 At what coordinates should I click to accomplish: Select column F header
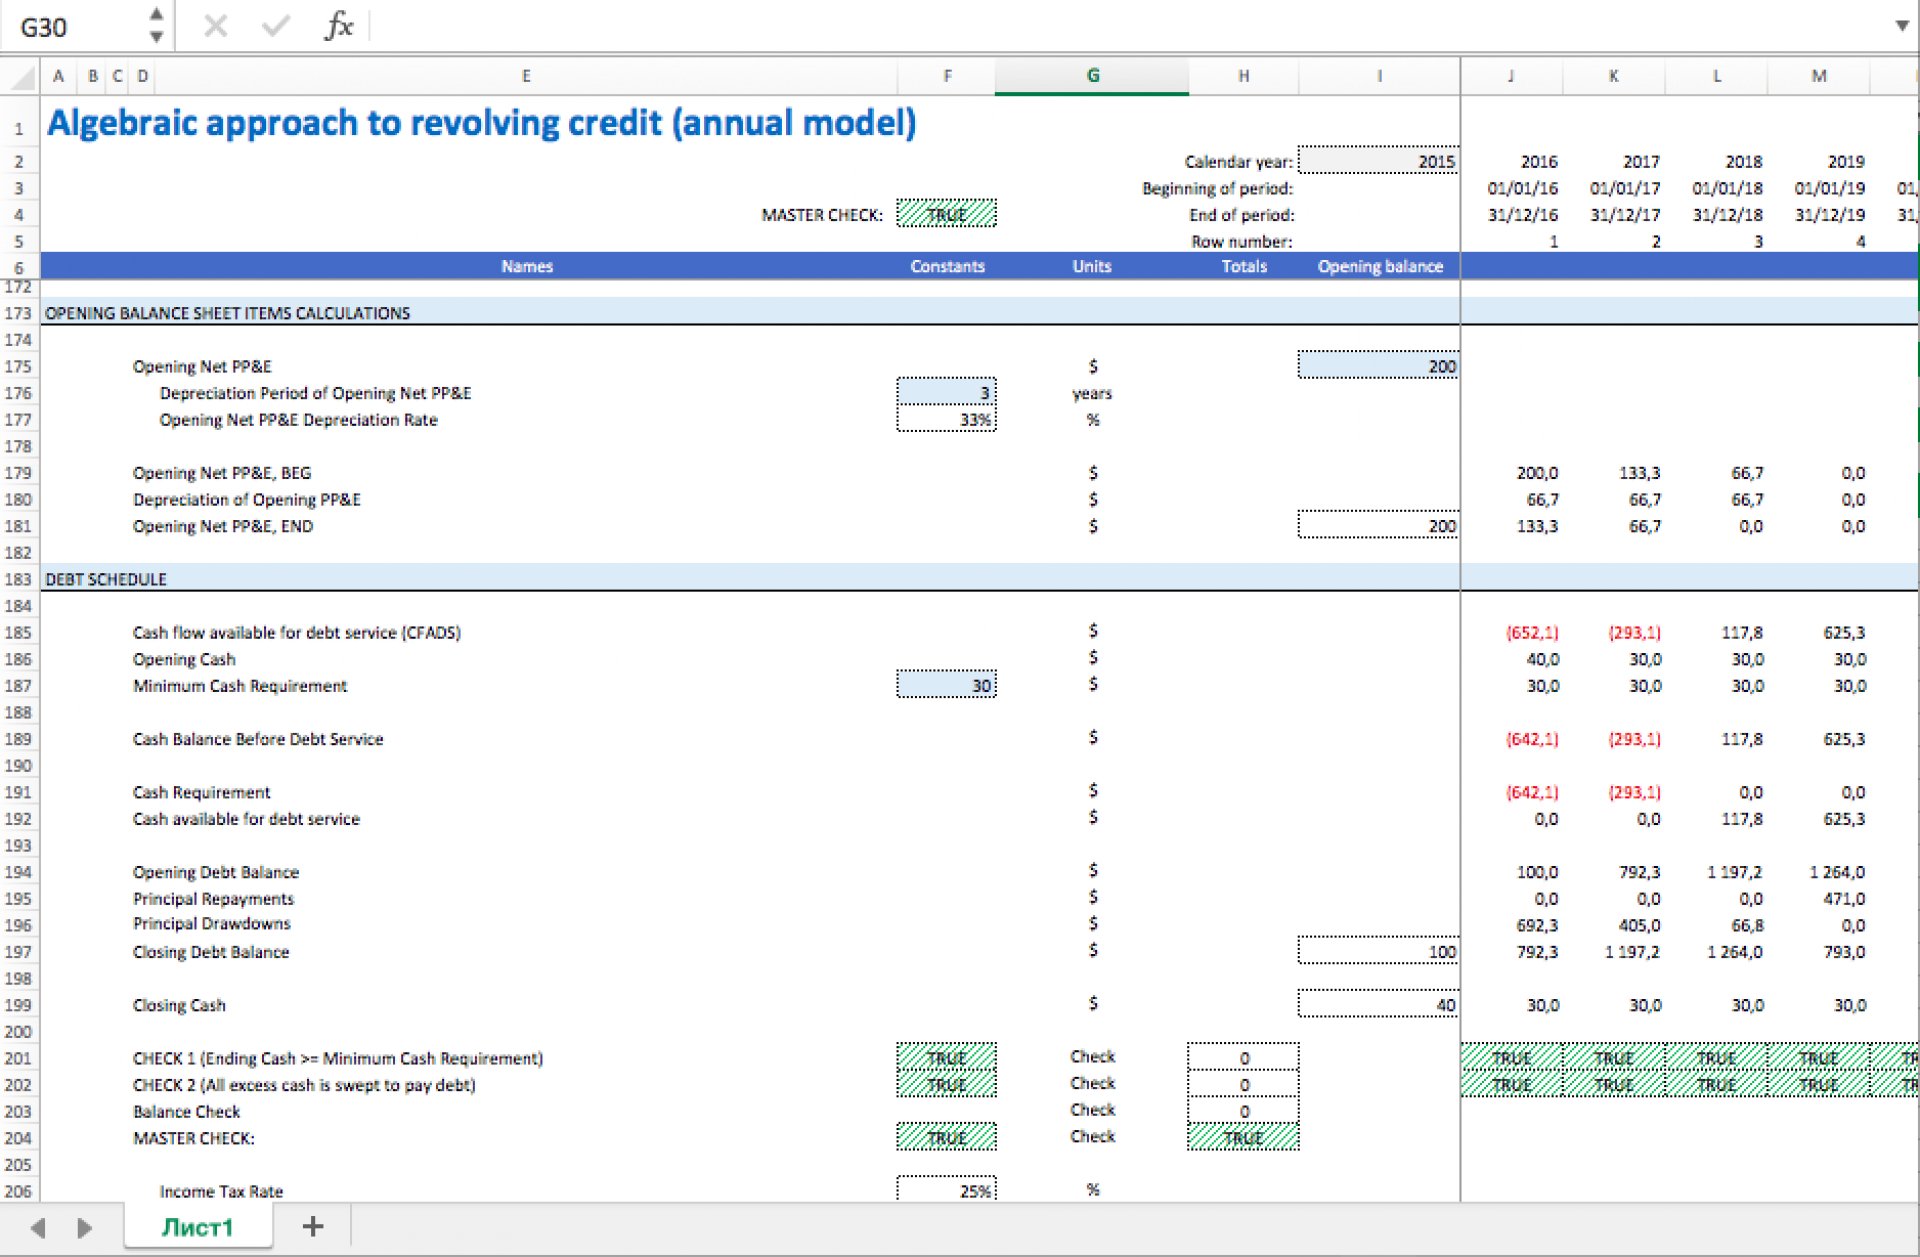[947, 76]
